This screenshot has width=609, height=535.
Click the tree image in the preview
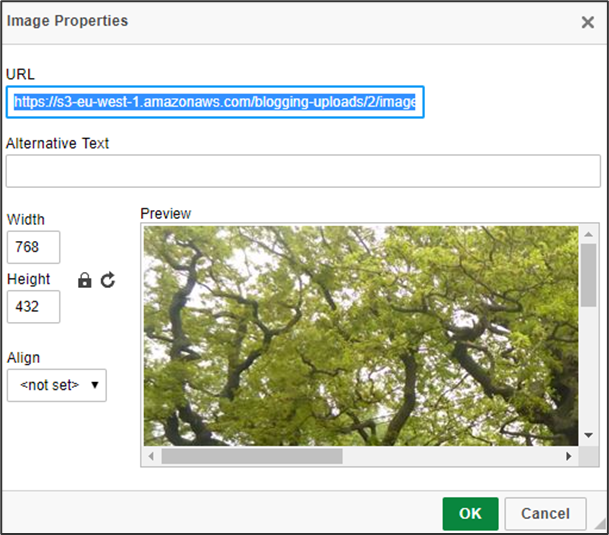point(360,335)
